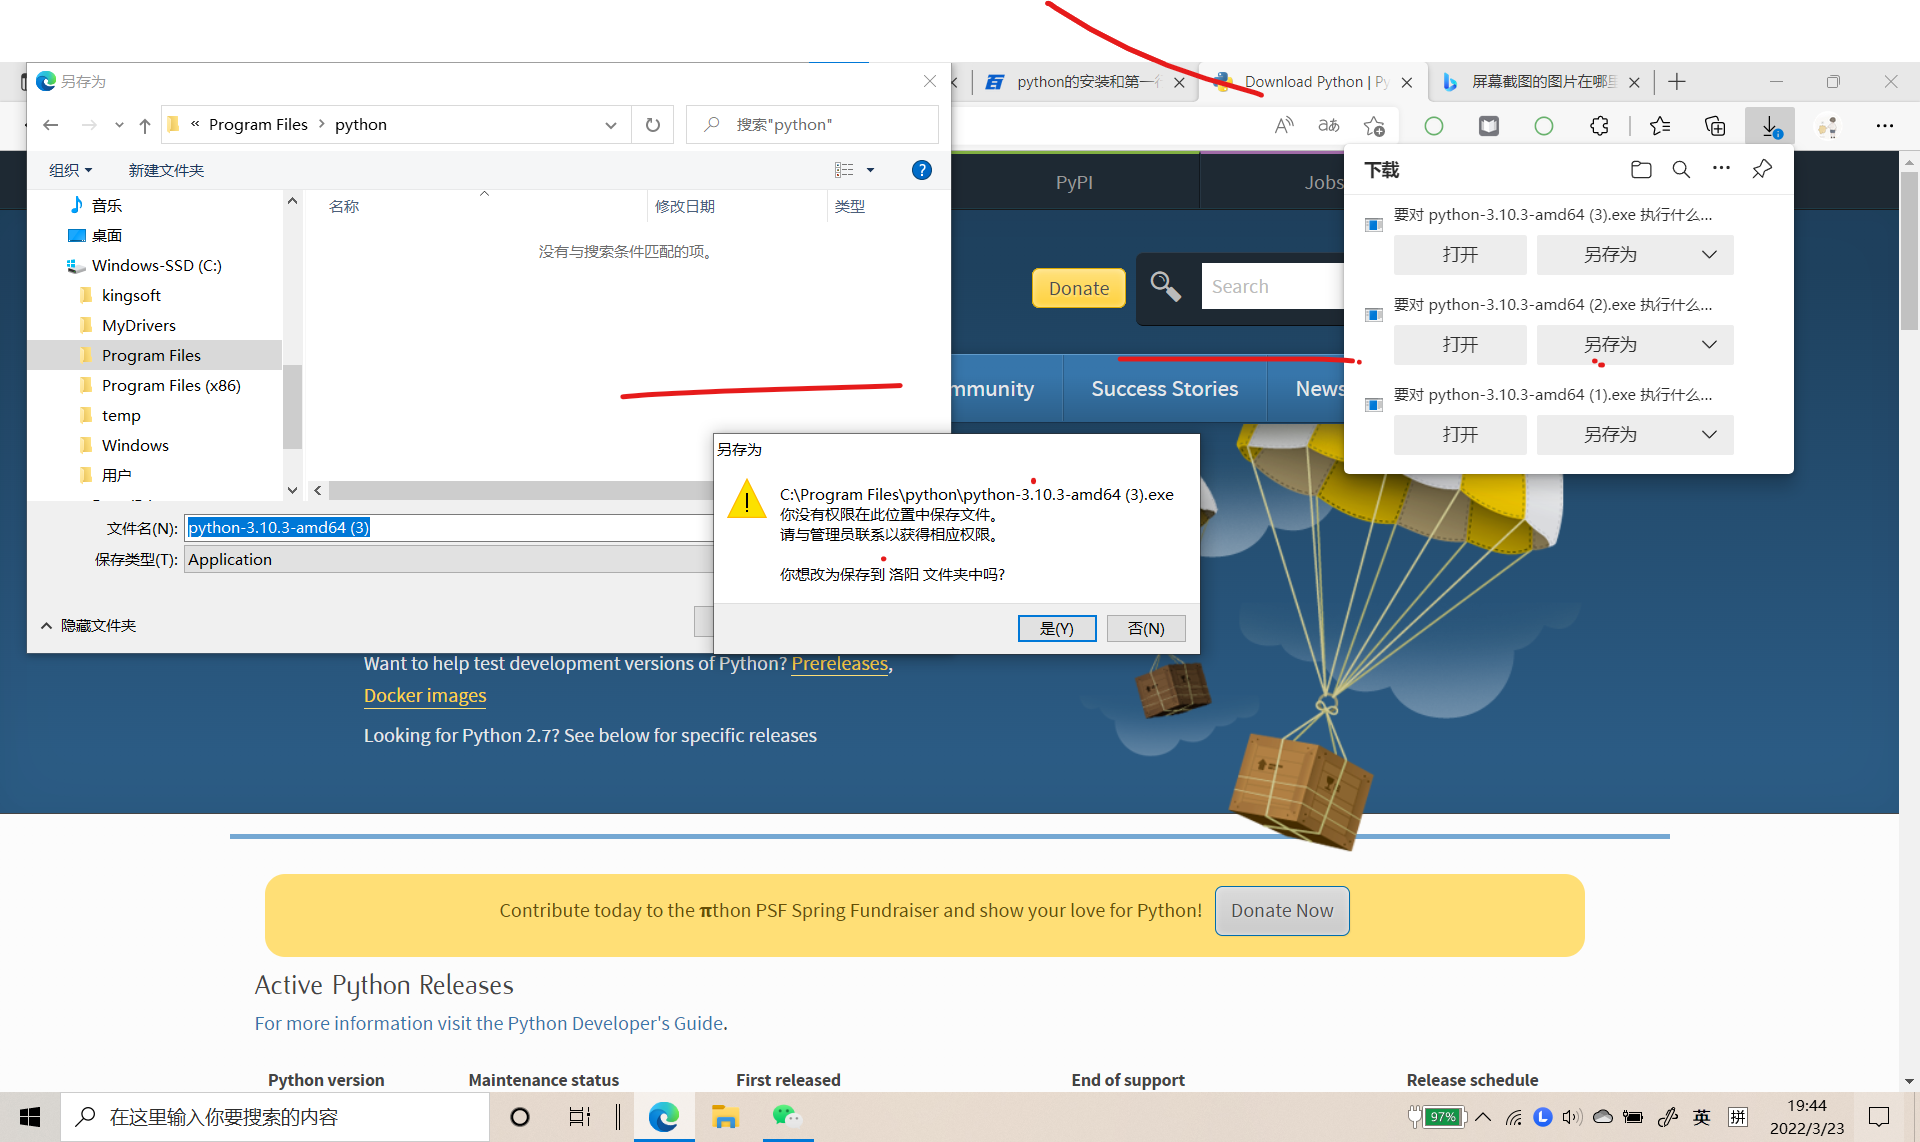Image resolution: width=1920 pixels, height=1142 pixels.
Task: Refresh the python folder listing
Action: [x=653, y=125]
